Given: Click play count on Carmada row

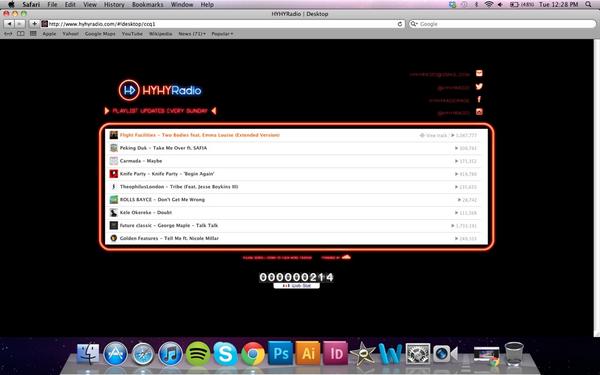Looking at the screenshot, I should 466,161.
